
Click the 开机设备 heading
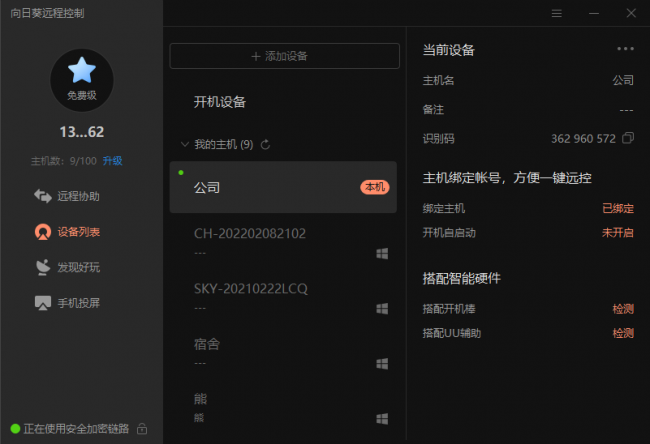point(220,102)
